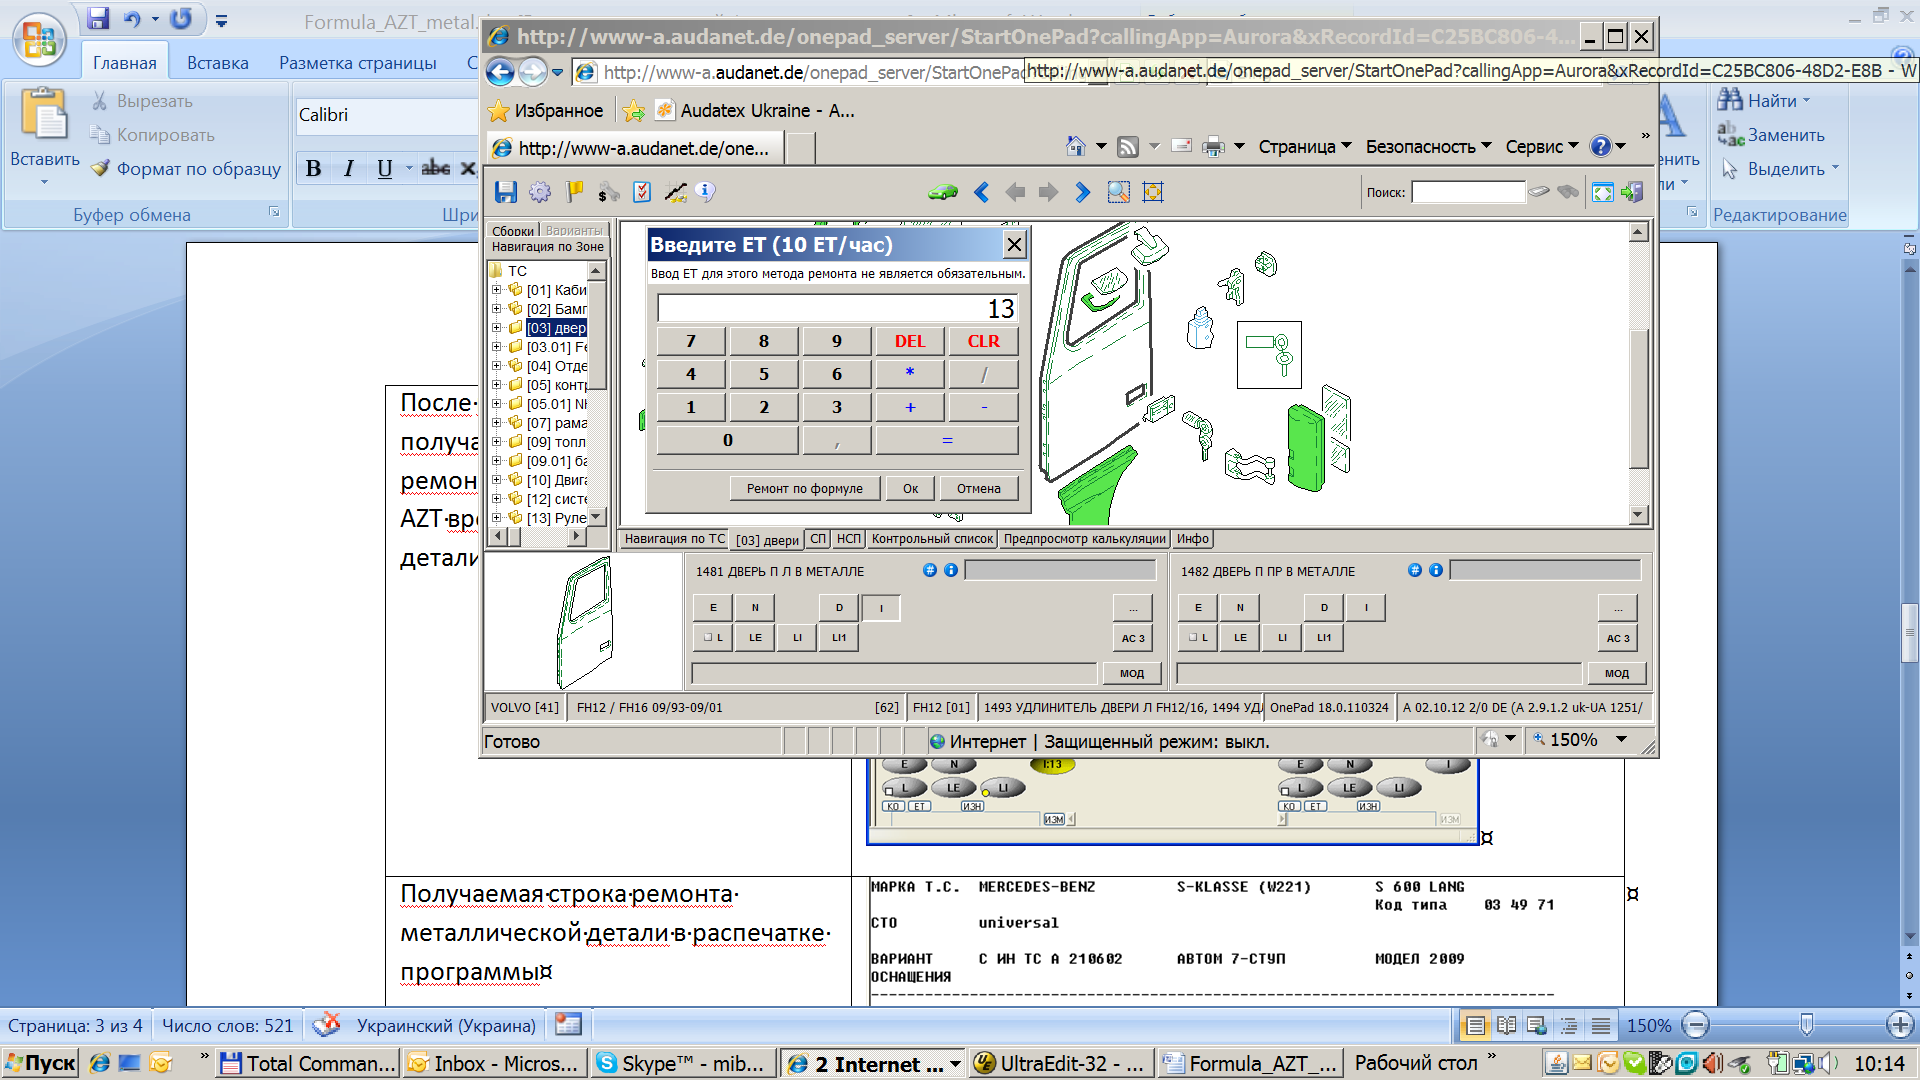This screenshot has width=1920, height=1080.
Task: Click the IE home icon
Action: (1076, 147)
